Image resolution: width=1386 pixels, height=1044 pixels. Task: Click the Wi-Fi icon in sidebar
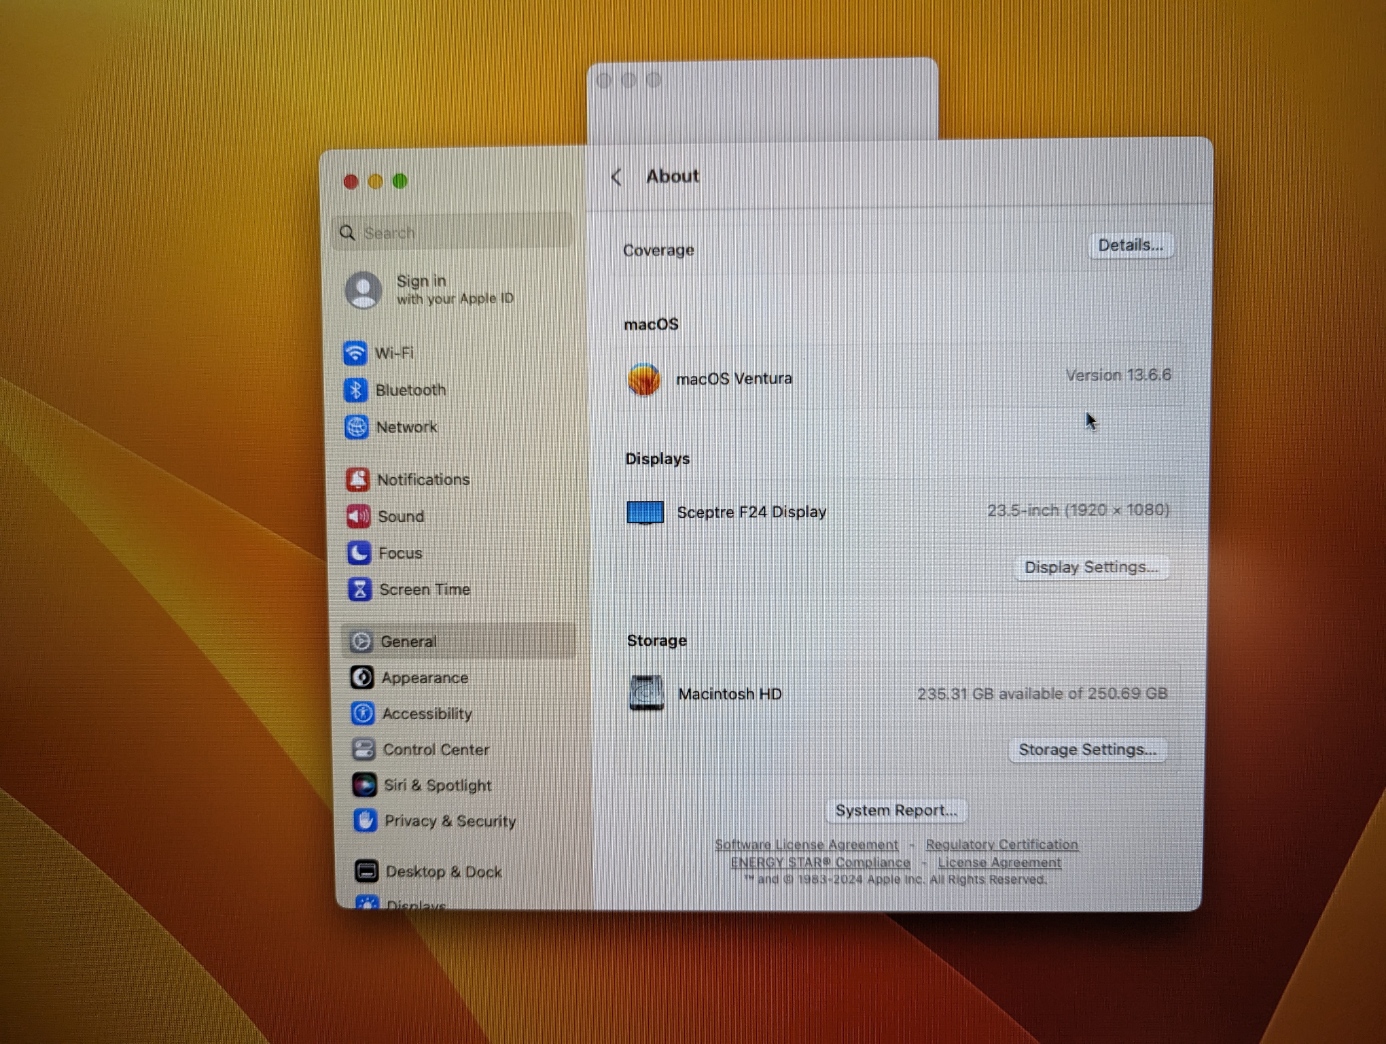[x=355, y=353]
